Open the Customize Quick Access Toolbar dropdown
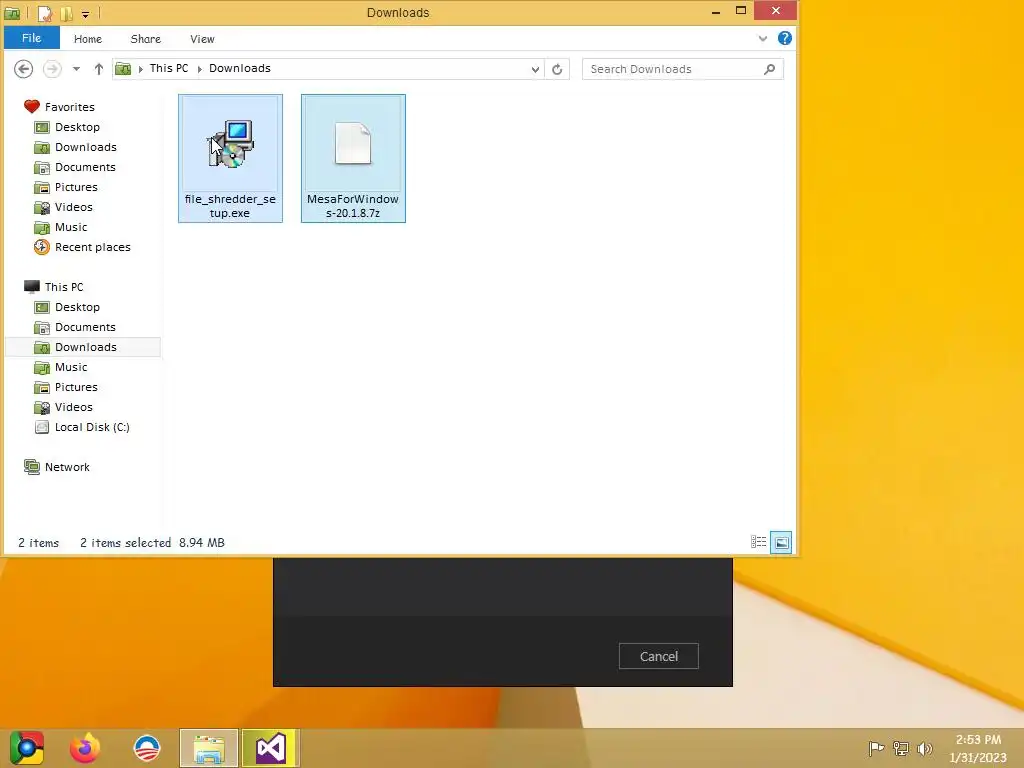Viewport: 1024px width, 768px height. point(86,13)
